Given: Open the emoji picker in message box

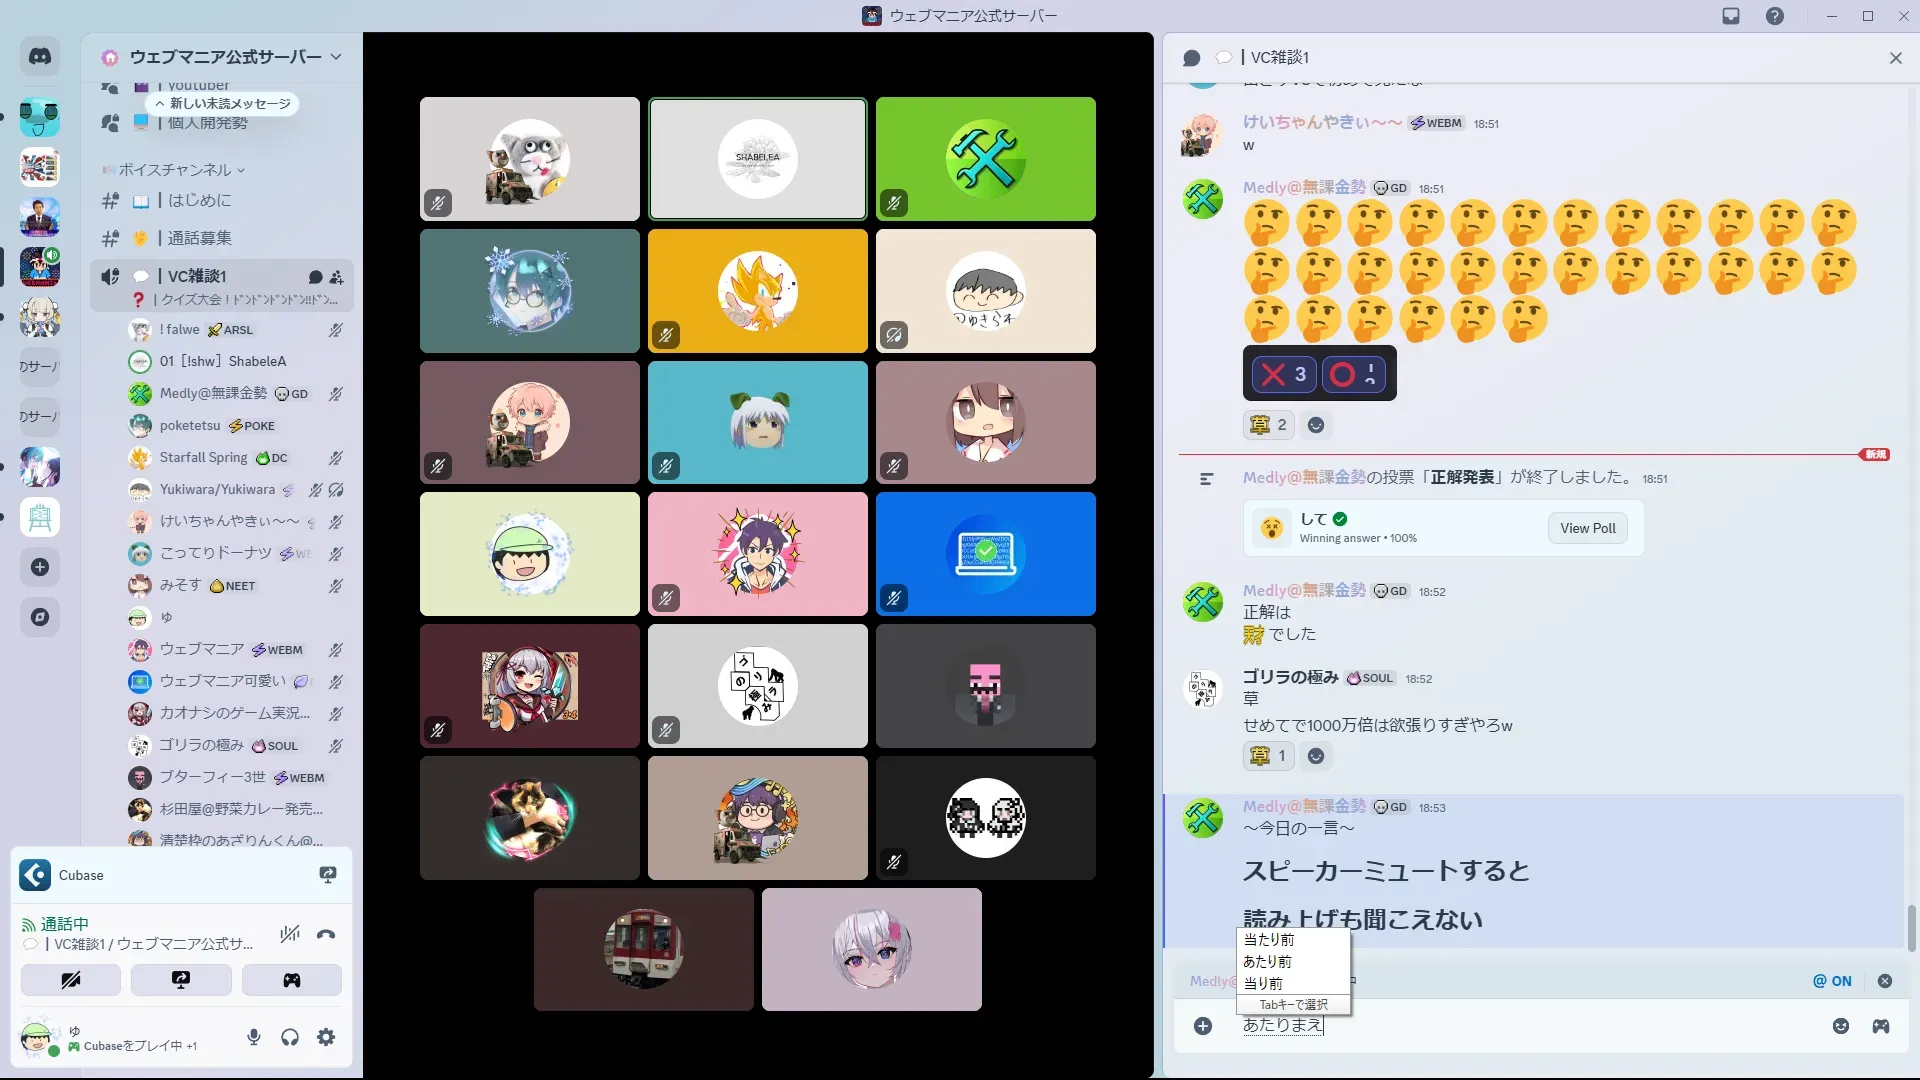Looking at the screenshot, I should click(1841, 1026).
